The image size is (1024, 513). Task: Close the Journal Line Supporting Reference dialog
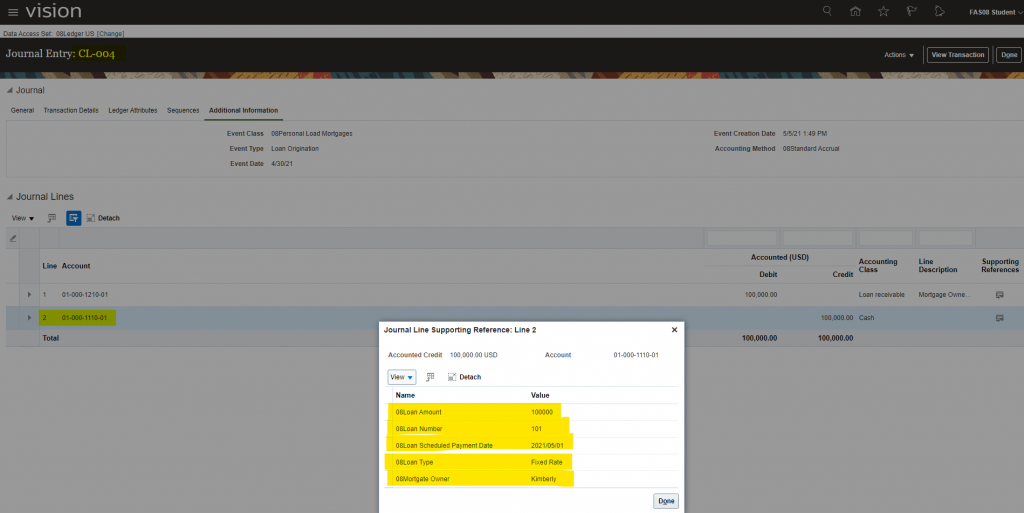tap(674, 329)
